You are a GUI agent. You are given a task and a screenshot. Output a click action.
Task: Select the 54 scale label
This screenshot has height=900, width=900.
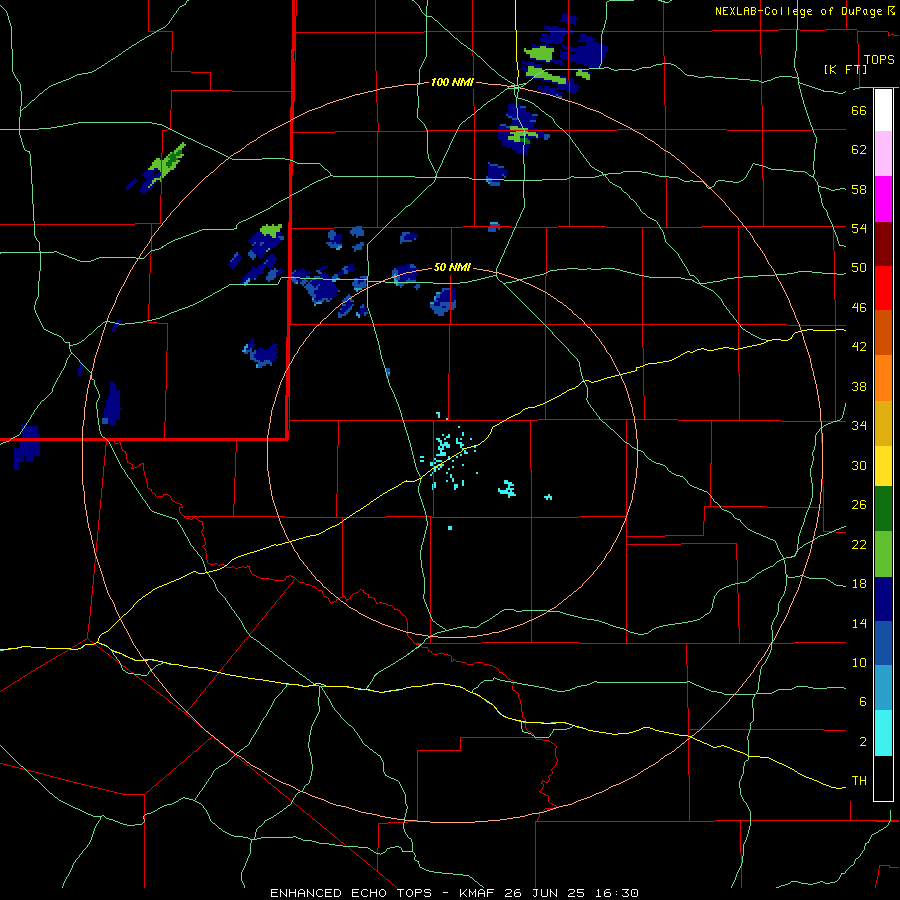point(859,228)
